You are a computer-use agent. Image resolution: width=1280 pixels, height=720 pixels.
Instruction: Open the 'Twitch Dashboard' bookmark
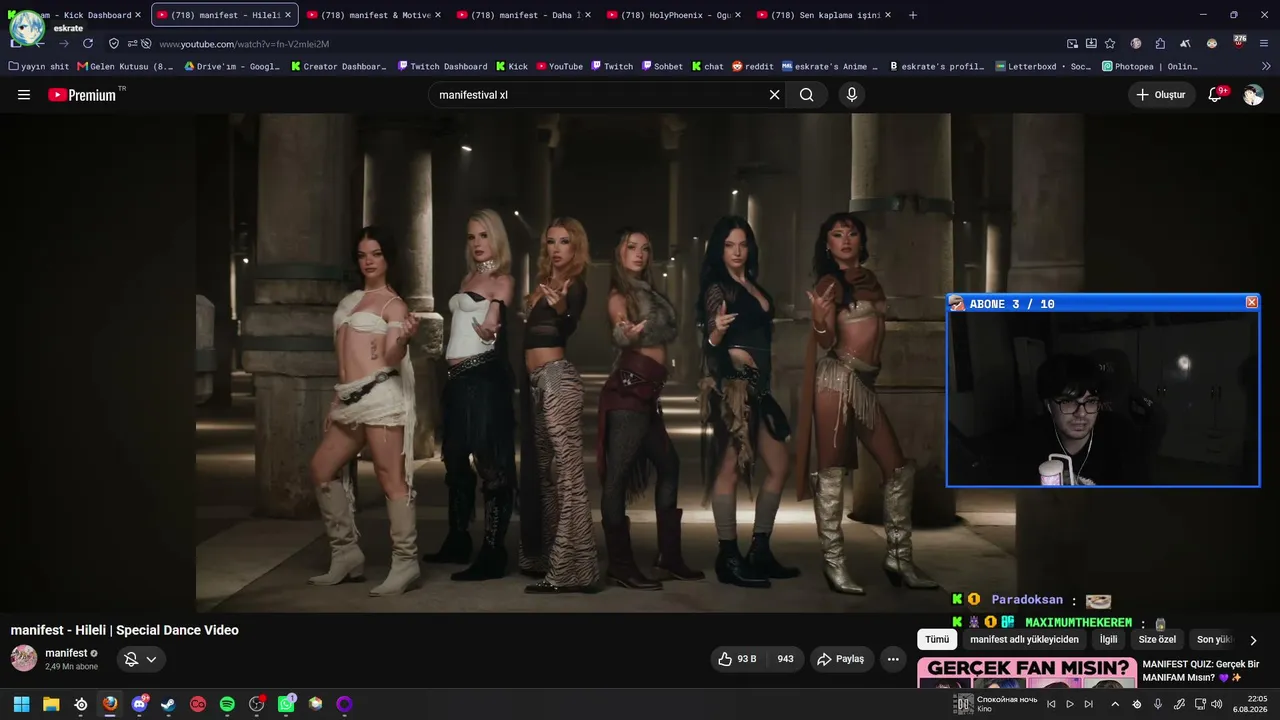click(442, 66)
